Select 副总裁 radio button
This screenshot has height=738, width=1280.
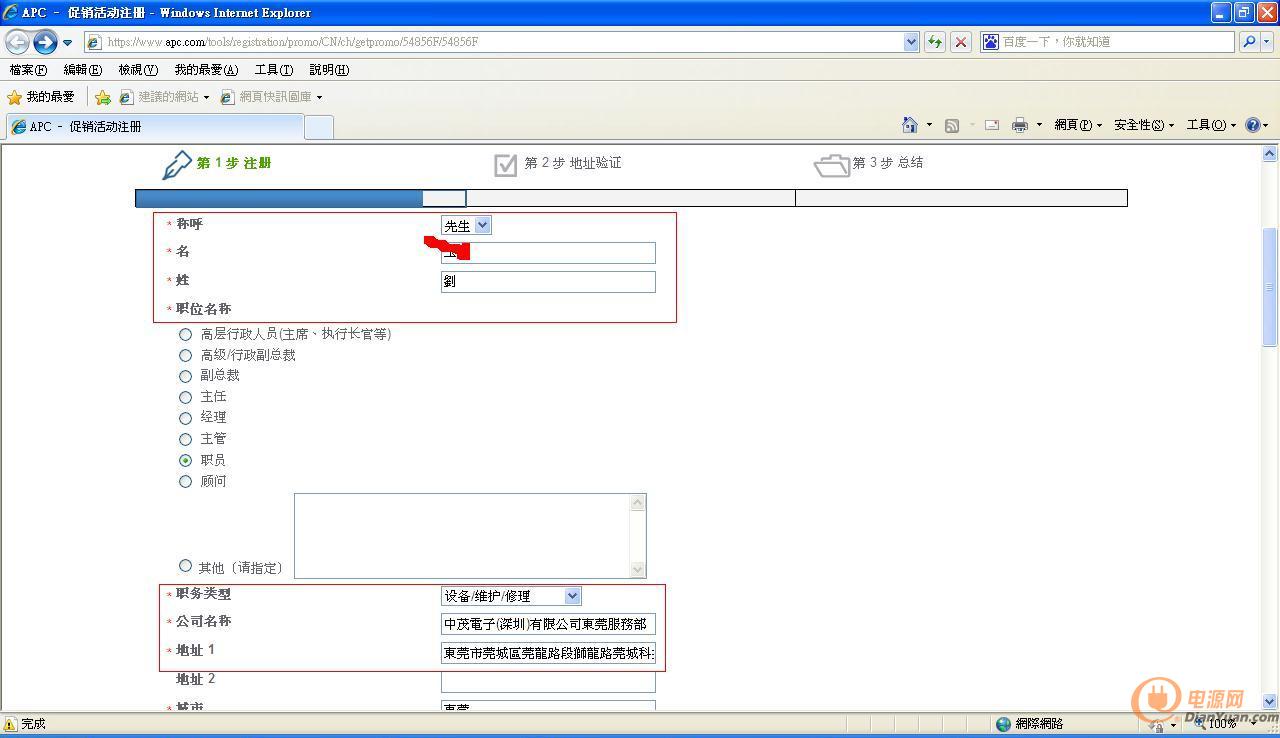click(185, 376)
